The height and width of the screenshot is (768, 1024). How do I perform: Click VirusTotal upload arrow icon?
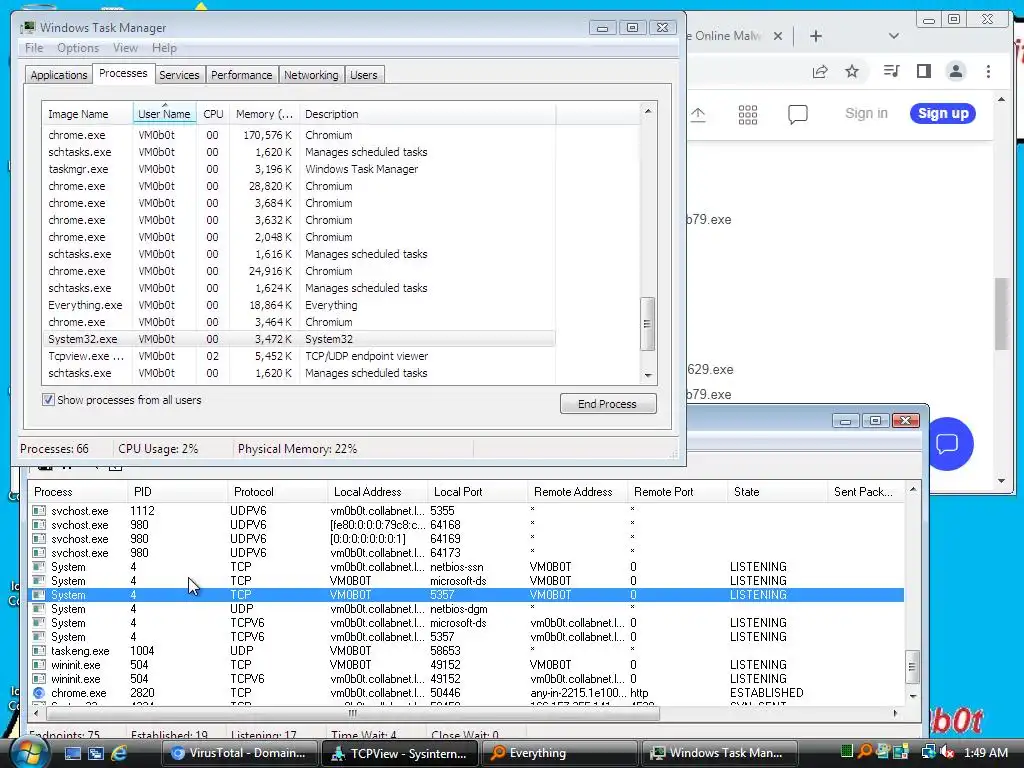tap(698, 115)
